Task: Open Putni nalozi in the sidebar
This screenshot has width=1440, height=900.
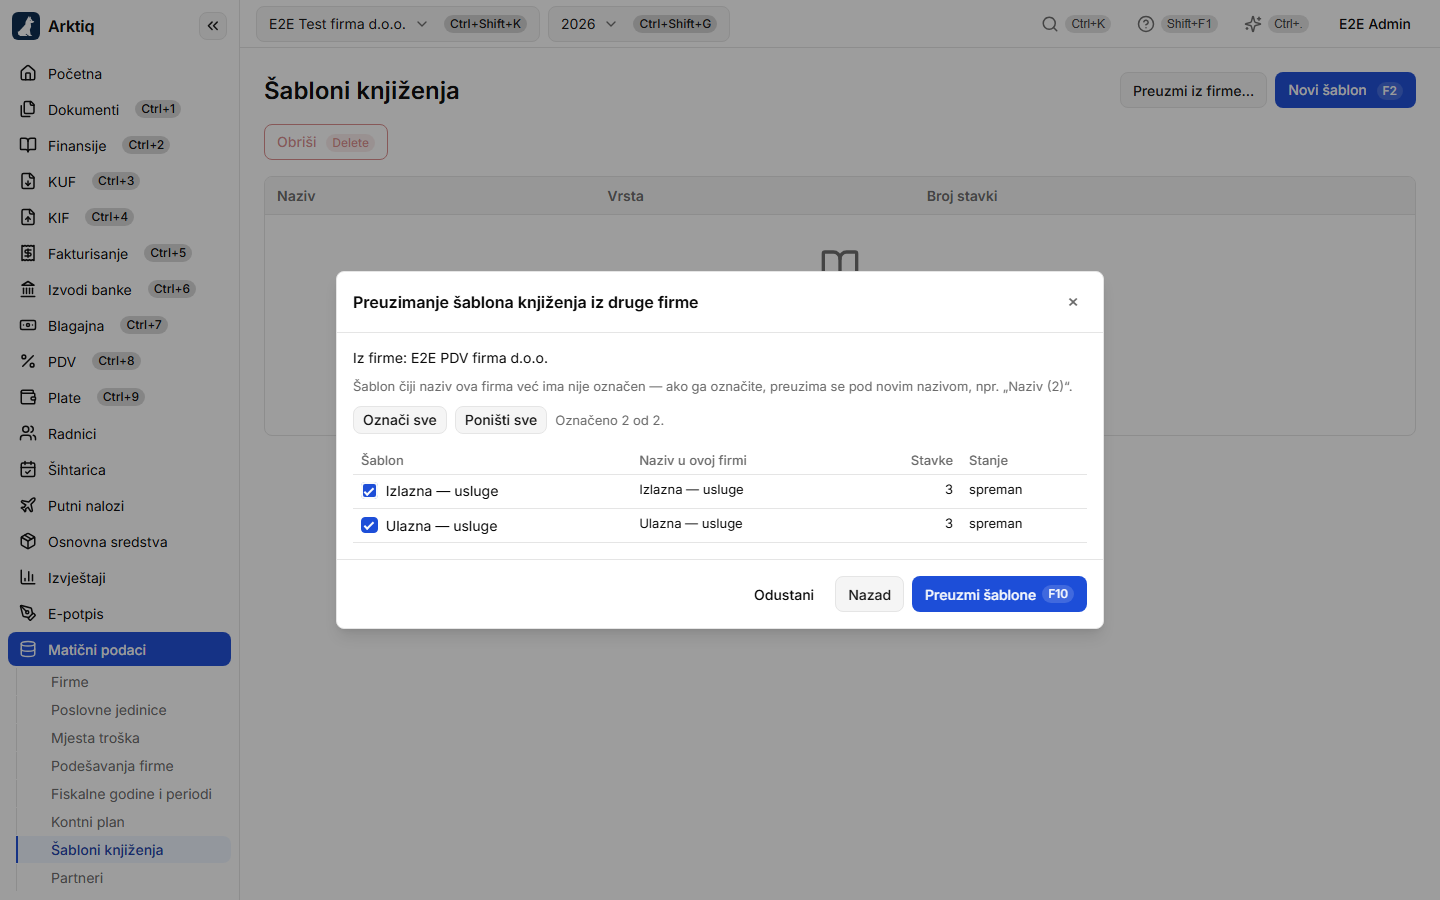Action: (x=119, y=505)
